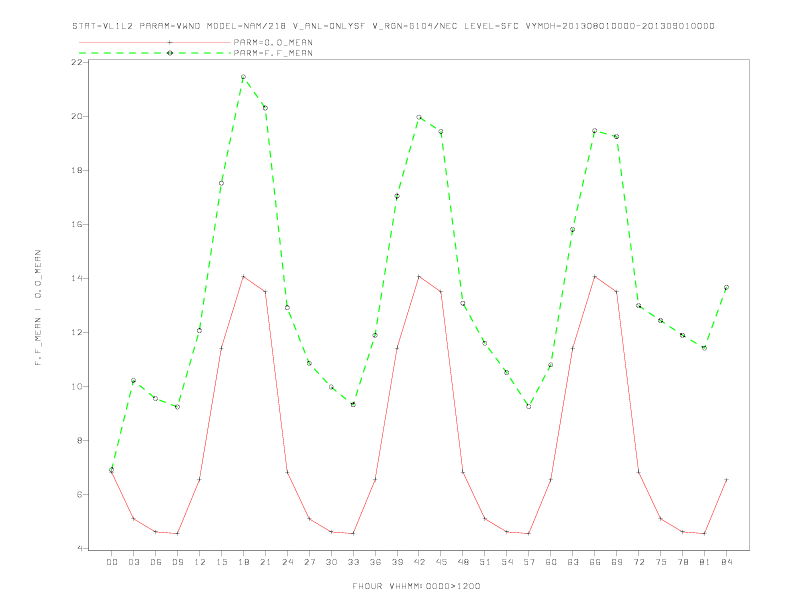
Task: Click the x-axis hour label 84
Action: click(727, 562)
